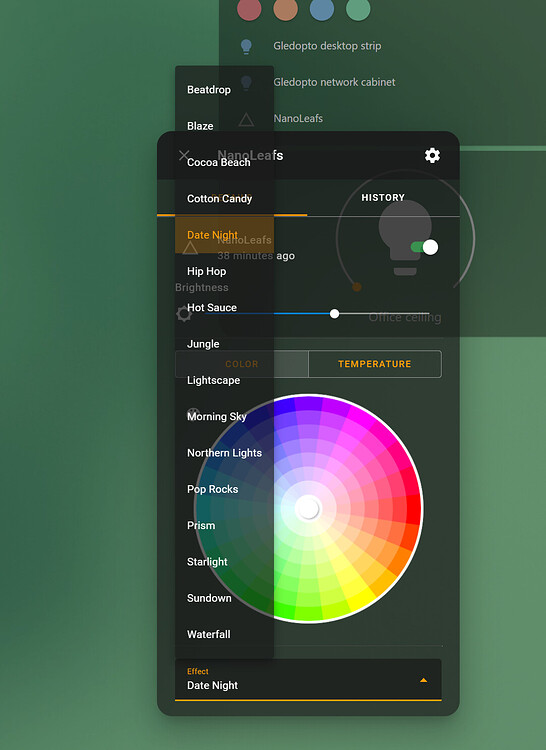Toggle the Office ceiling light switch

pos(424,247)
